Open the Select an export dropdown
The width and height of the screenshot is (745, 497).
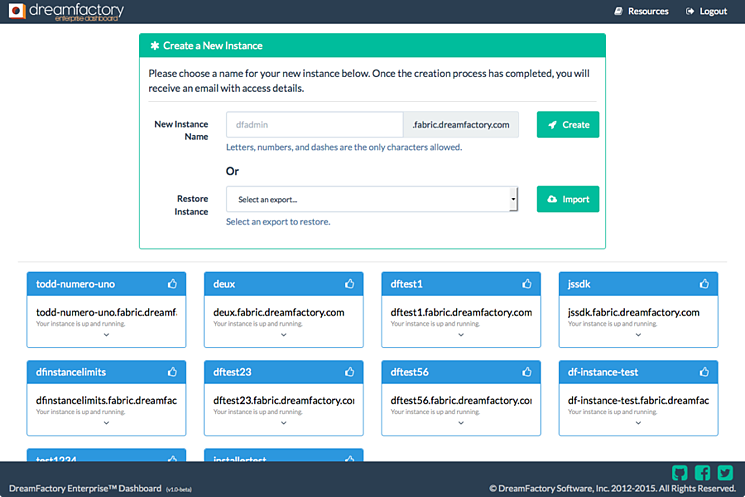tap(372, 199)
